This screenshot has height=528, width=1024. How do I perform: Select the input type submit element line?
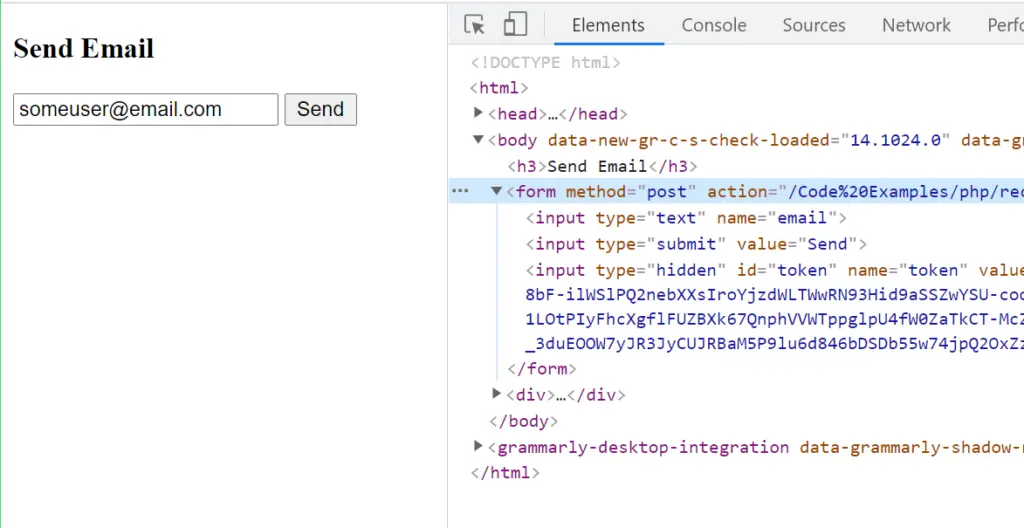pos(695,244)
